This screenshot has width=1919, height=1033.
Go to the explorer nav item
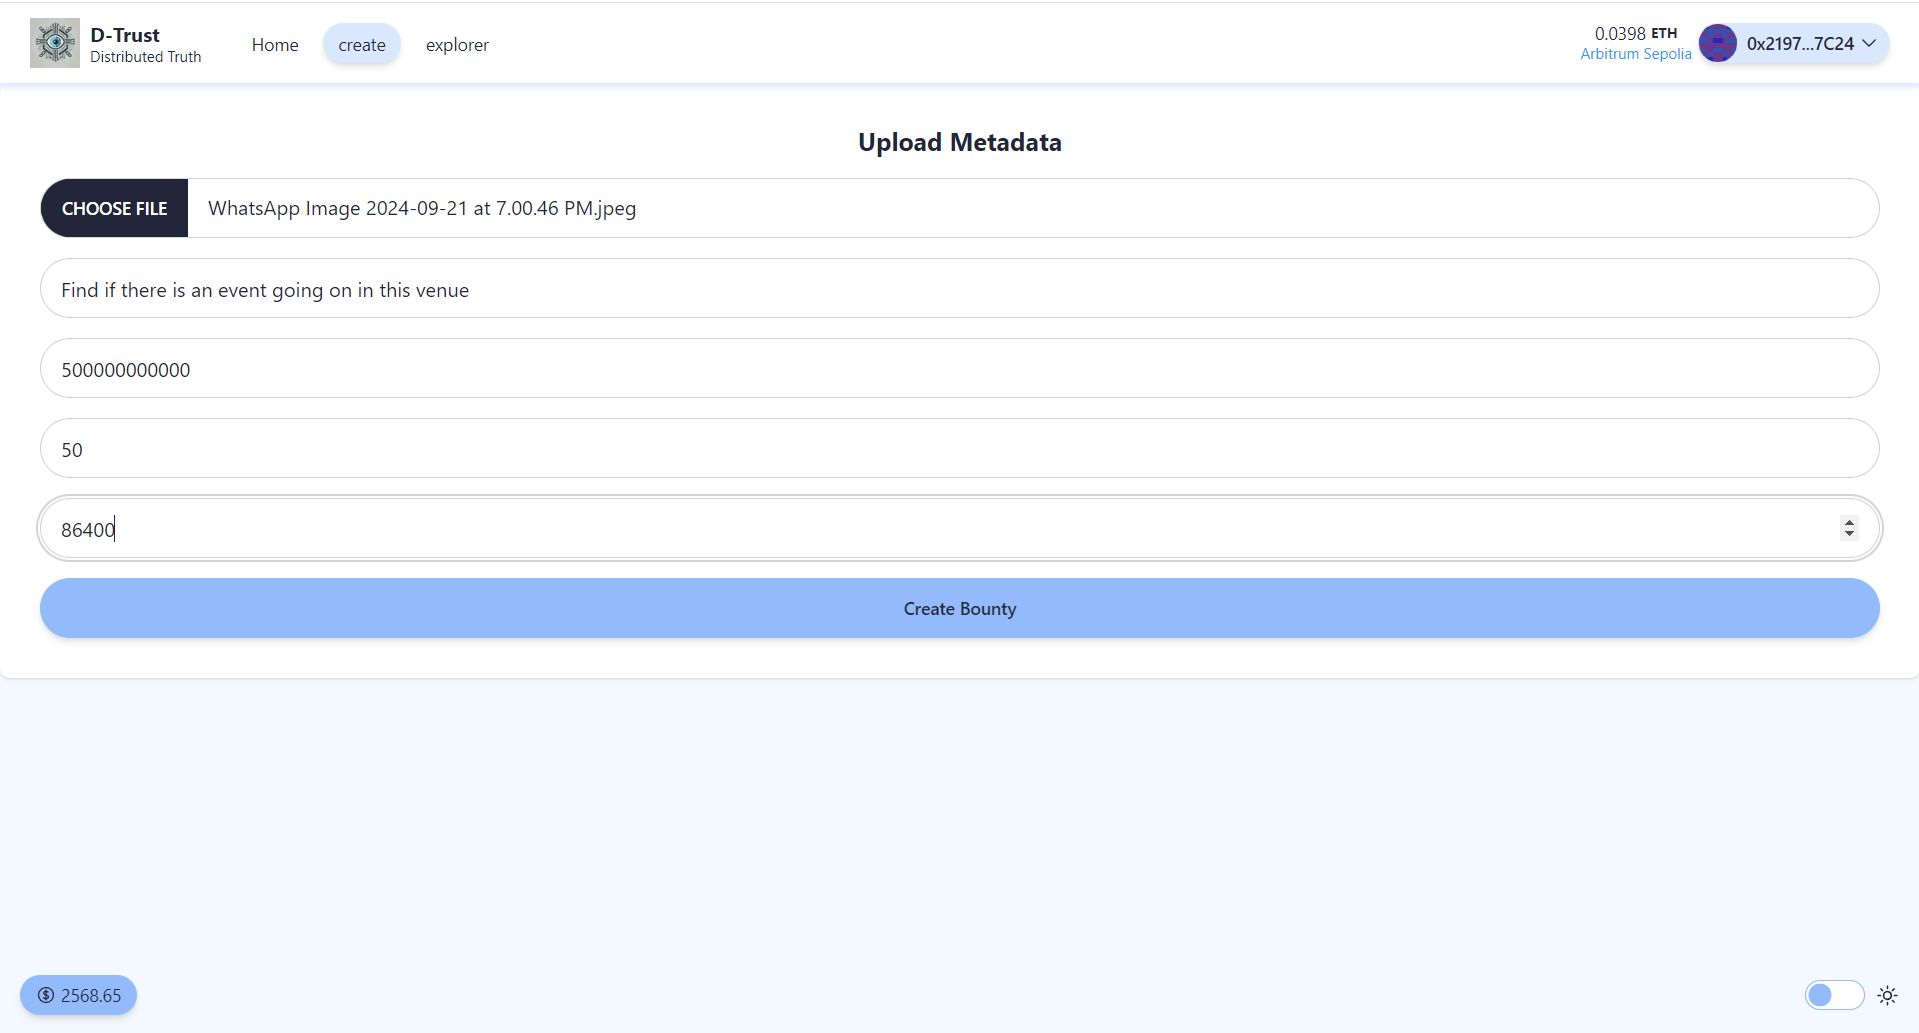click(x=457, y=45)
